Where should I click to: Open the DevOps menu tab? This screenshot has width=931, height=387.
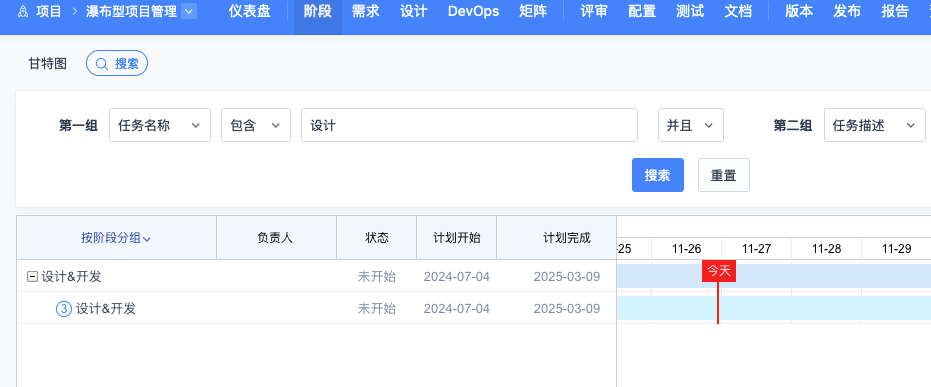pyautogui.click(x=473, y=11)
